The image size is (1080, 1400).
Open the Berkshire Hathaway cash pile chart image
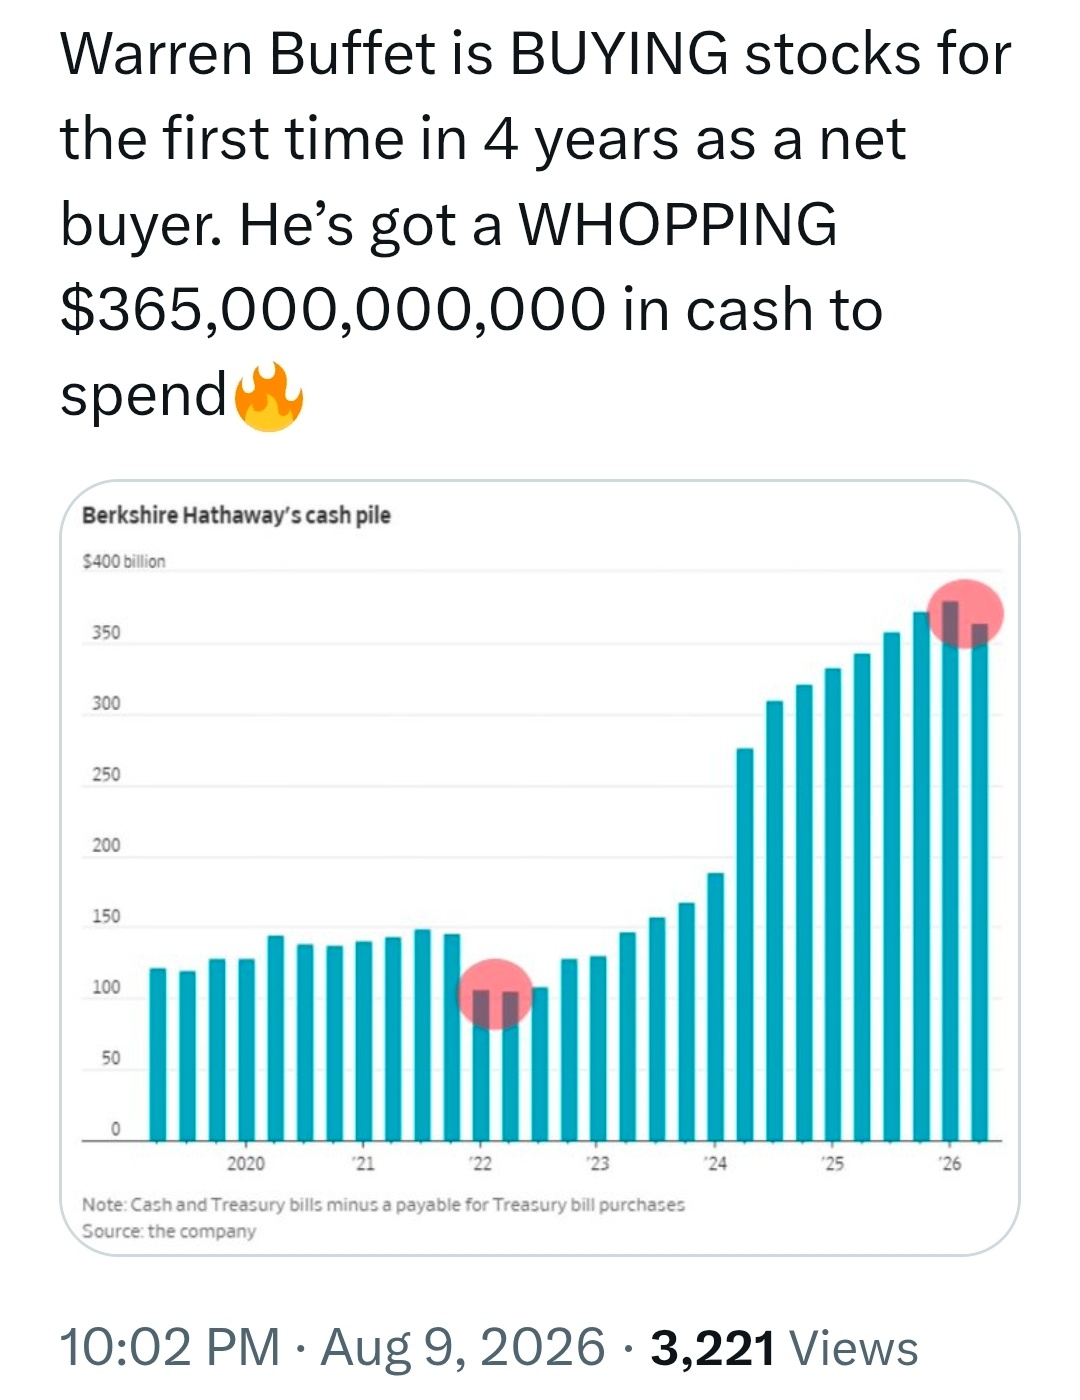point(540,868)
